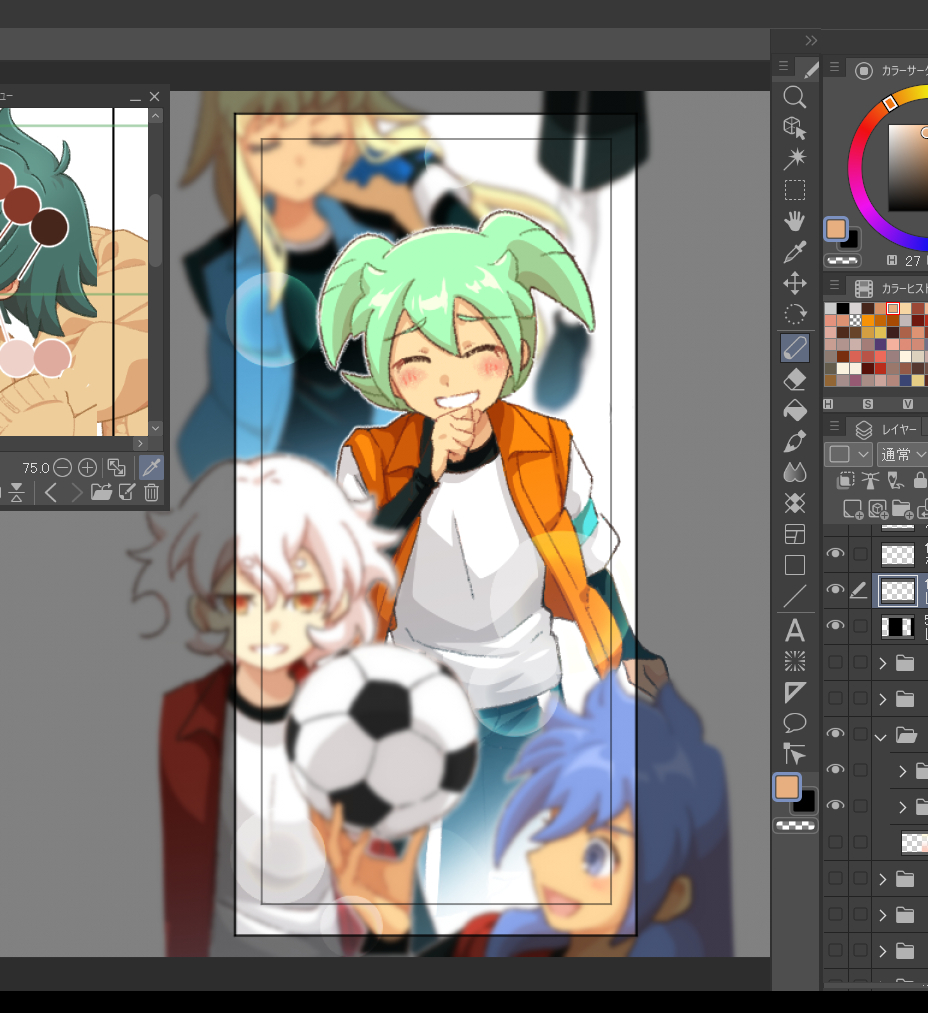Open レイヤー panel hamburger menu
This screenshot has height=1013, width=928.
coord(834,426)
